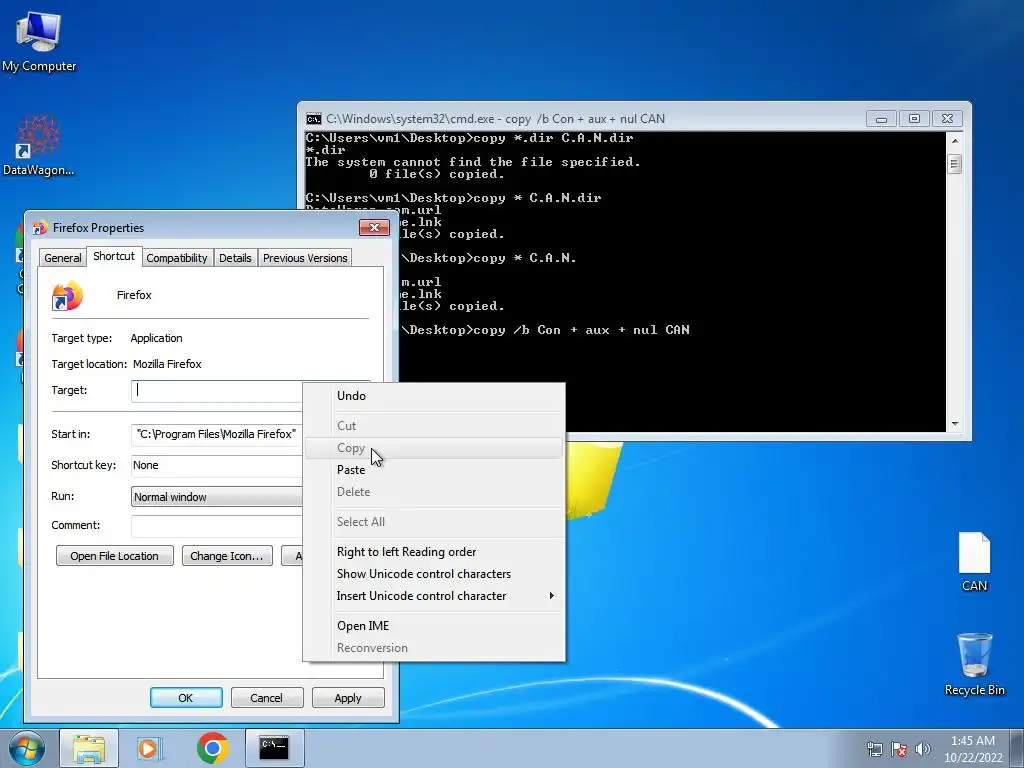Click Select All in the context menu
Screen dimensions: 1024x768
[434, 522]
